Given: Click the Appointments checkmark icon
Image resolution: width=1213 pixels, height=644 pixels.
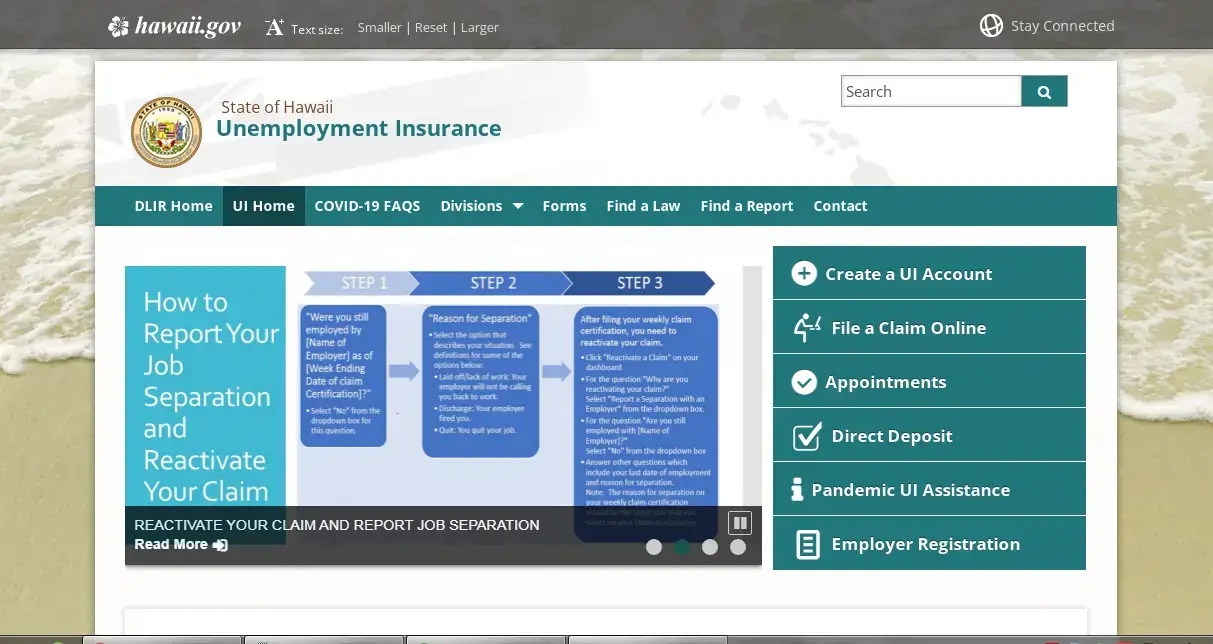Looking at the screenshot, I should pos(805,381).
